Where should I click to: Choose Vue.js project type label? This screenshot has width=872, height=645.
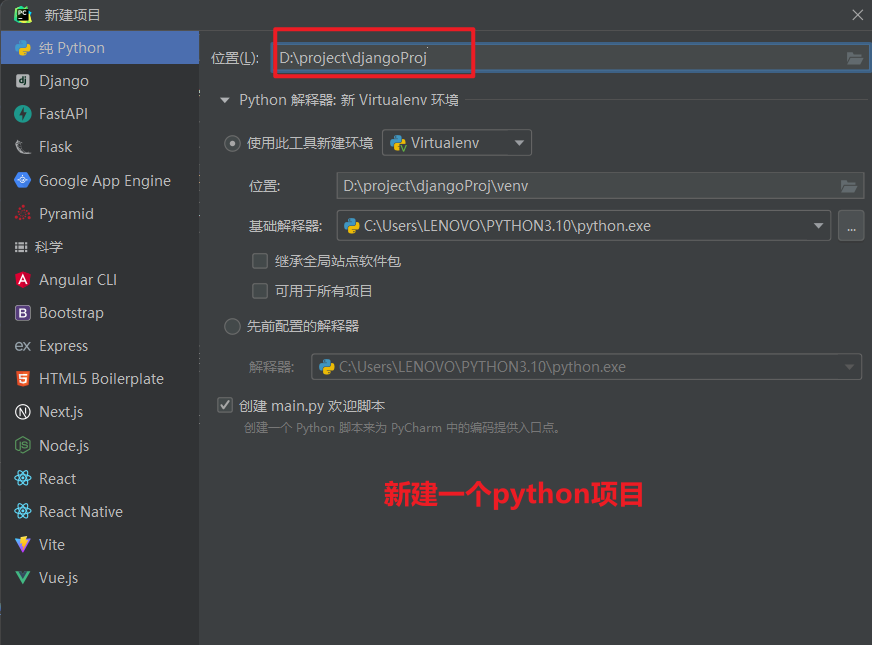pyautogui.click(x=58, y=578)
